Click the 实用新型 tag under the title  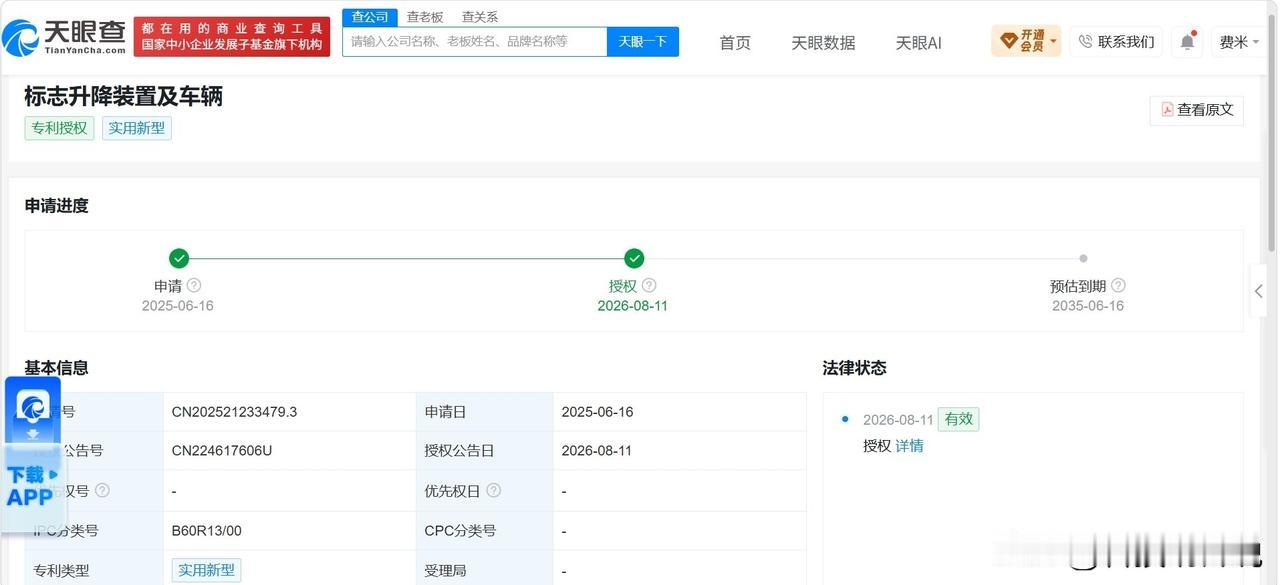[x=136, y=128]
